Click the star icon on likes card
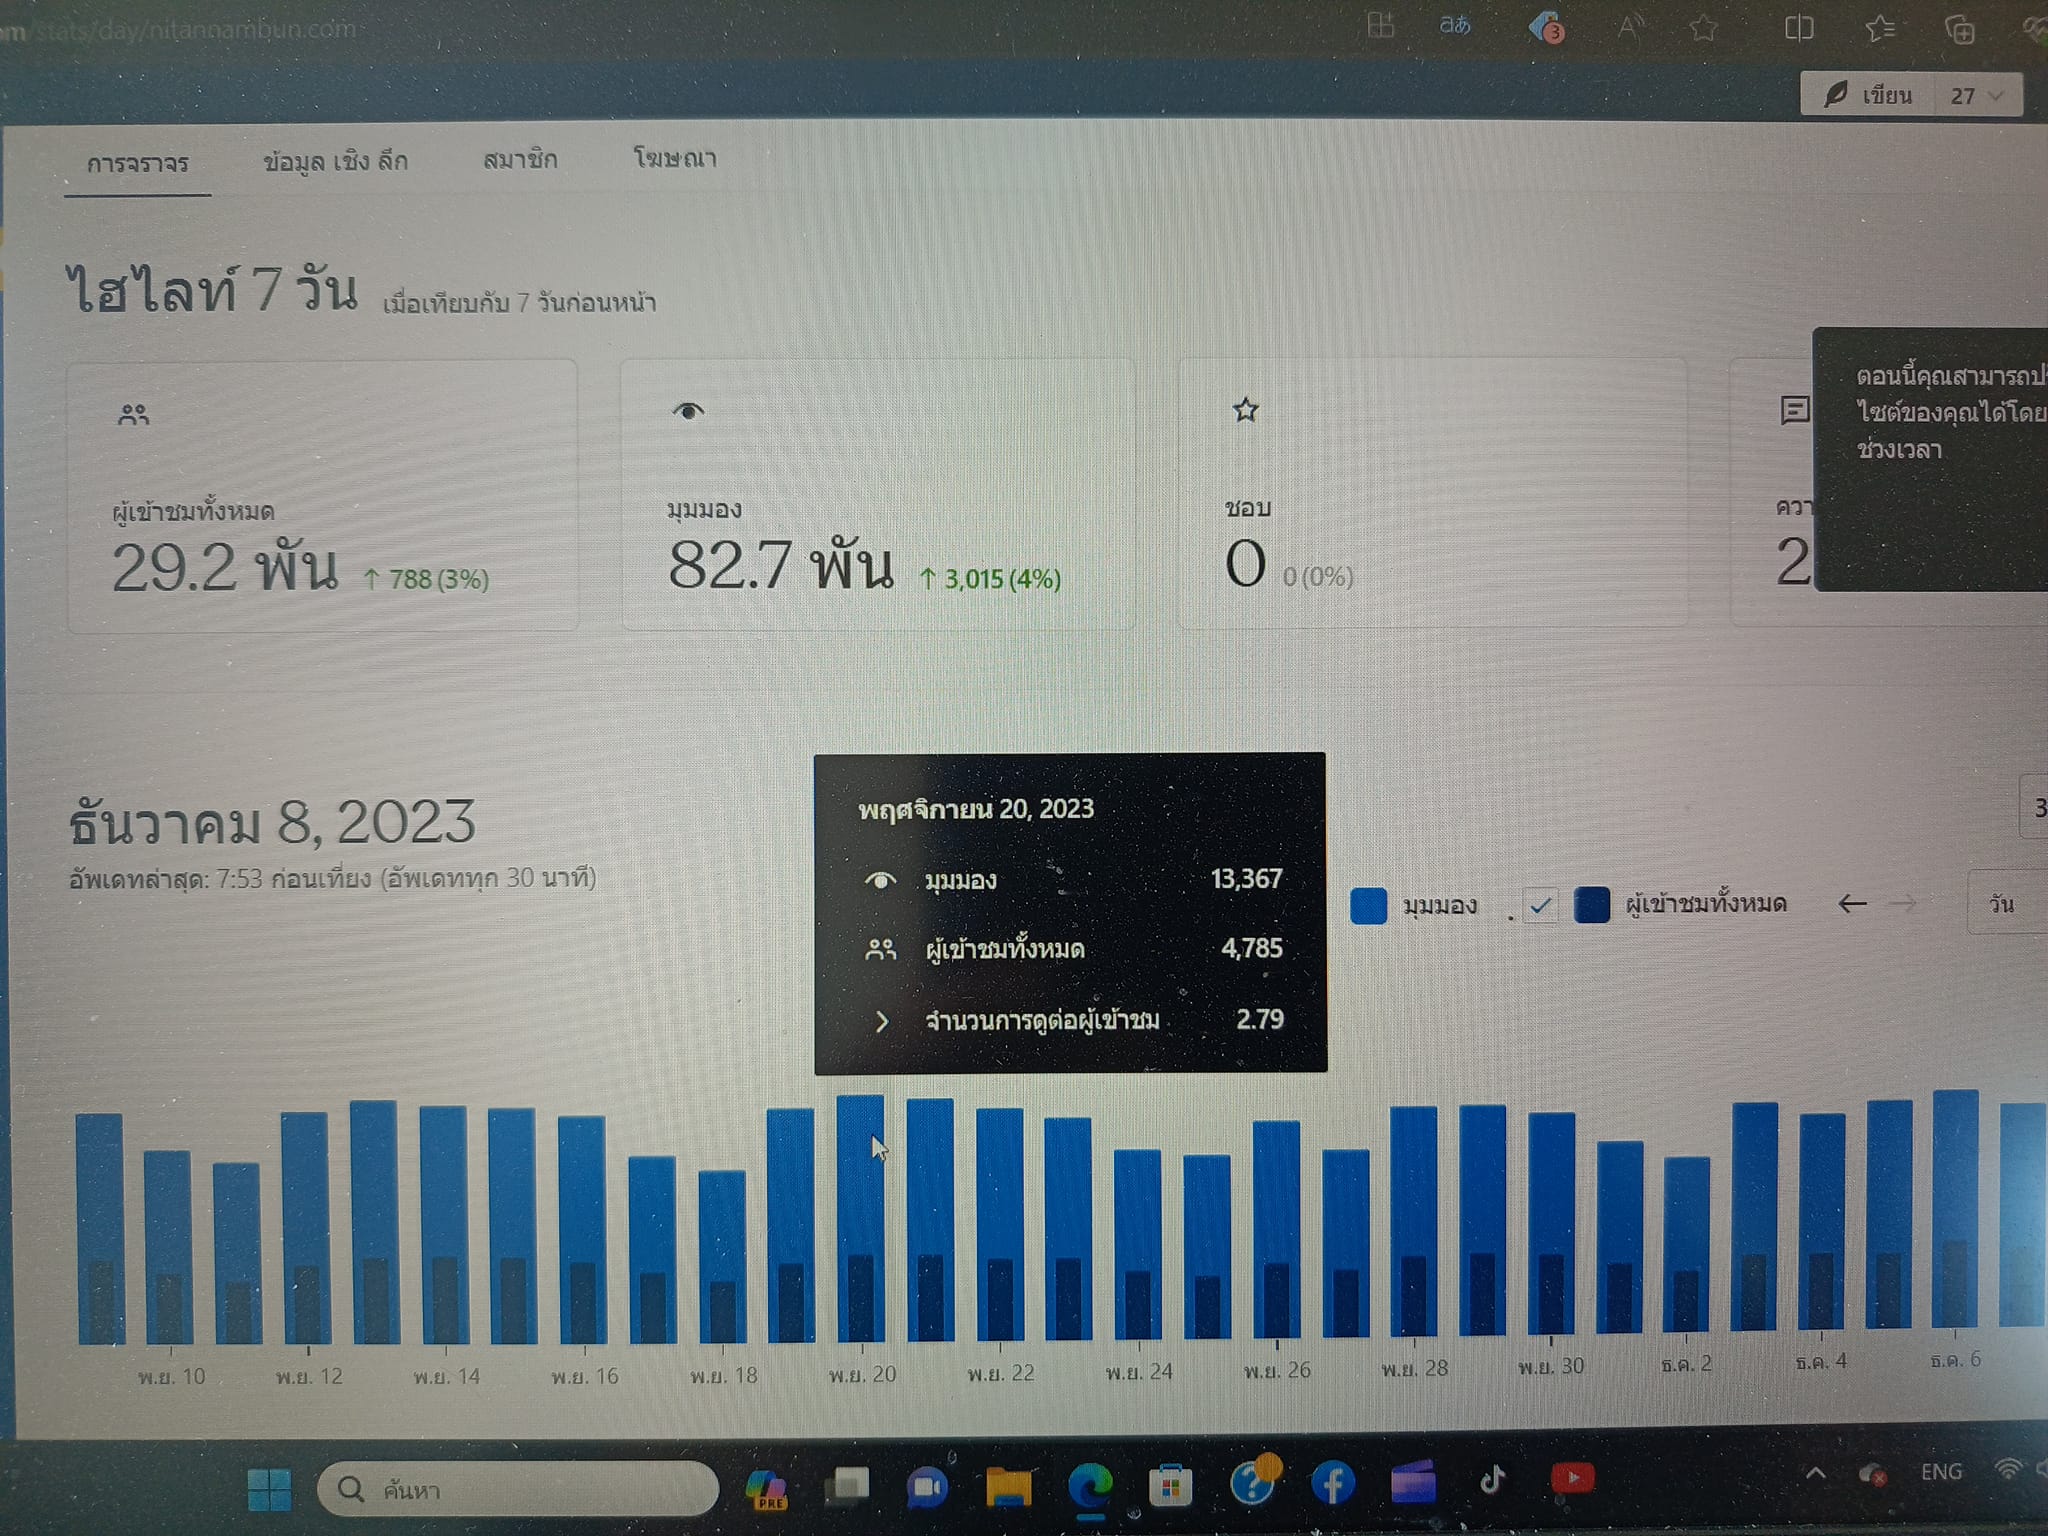Image resolution: width=2048 pixels, height=1536 pixels. [1245, 409]
